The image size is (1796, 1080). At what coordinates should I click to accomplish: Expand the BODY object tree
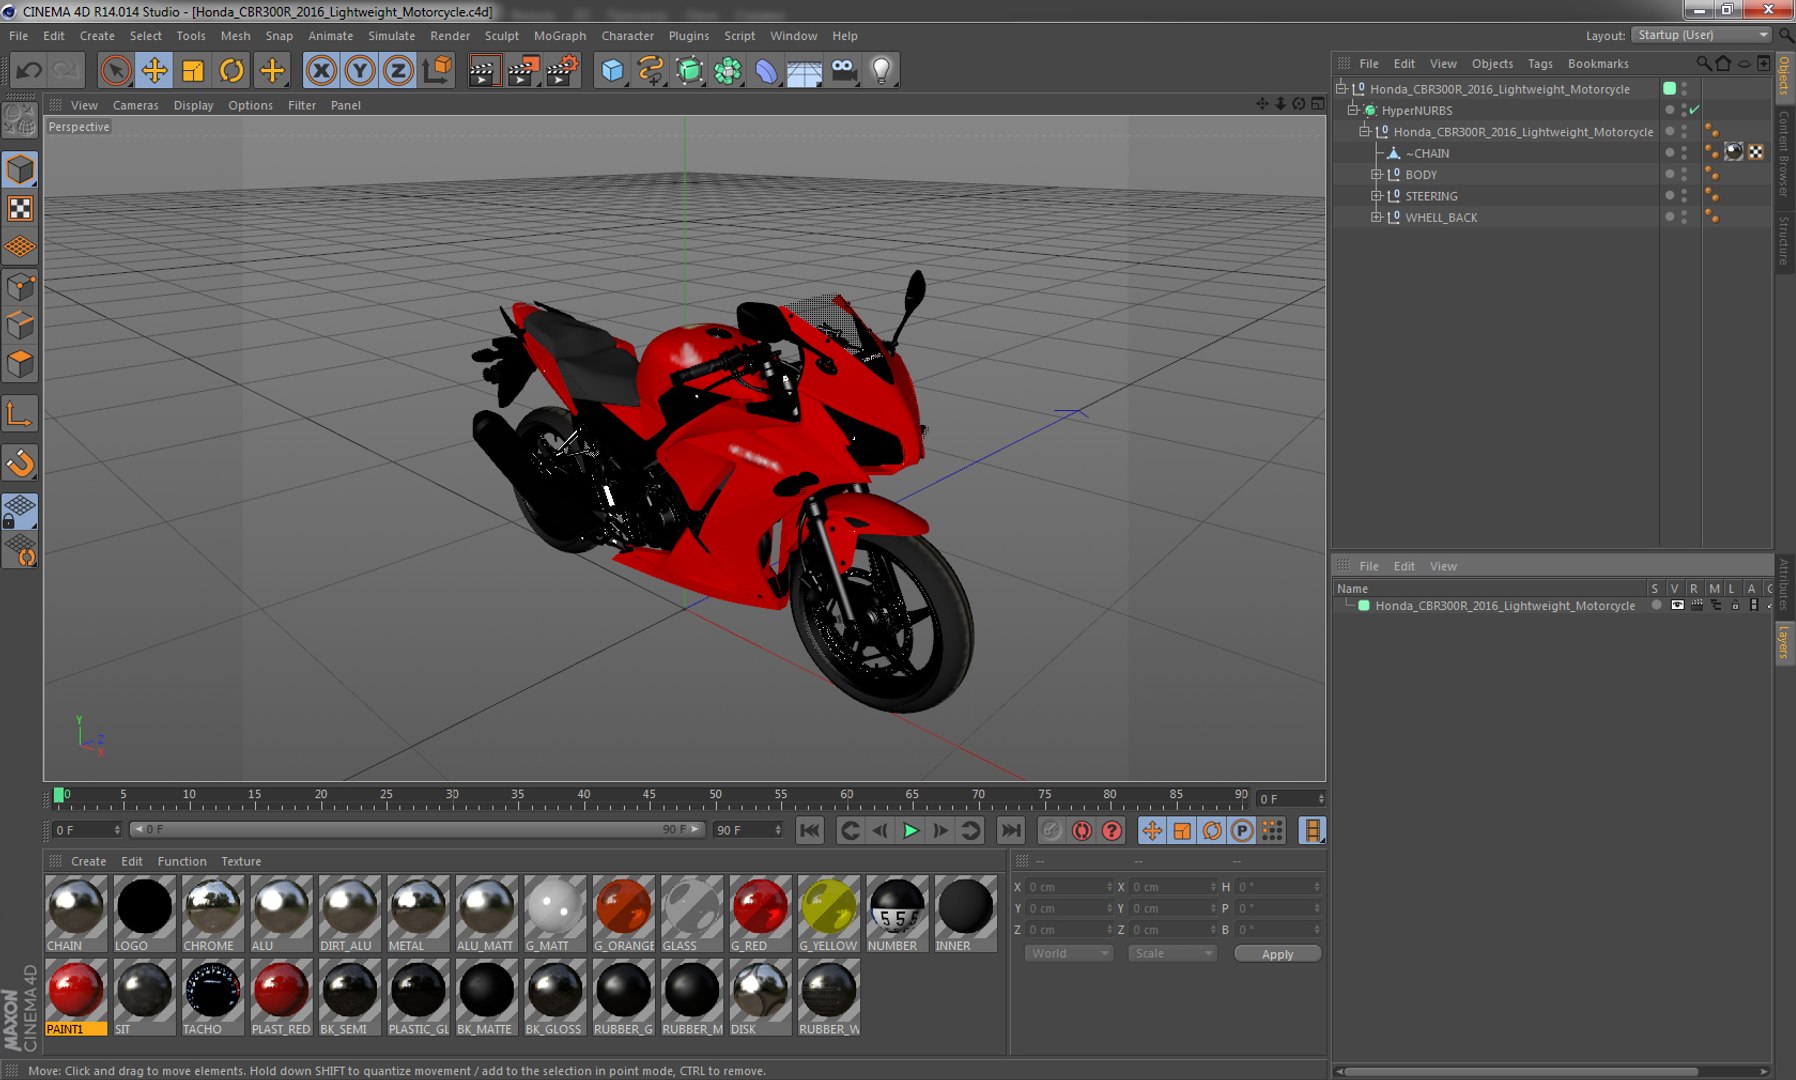coord(1376,174)
